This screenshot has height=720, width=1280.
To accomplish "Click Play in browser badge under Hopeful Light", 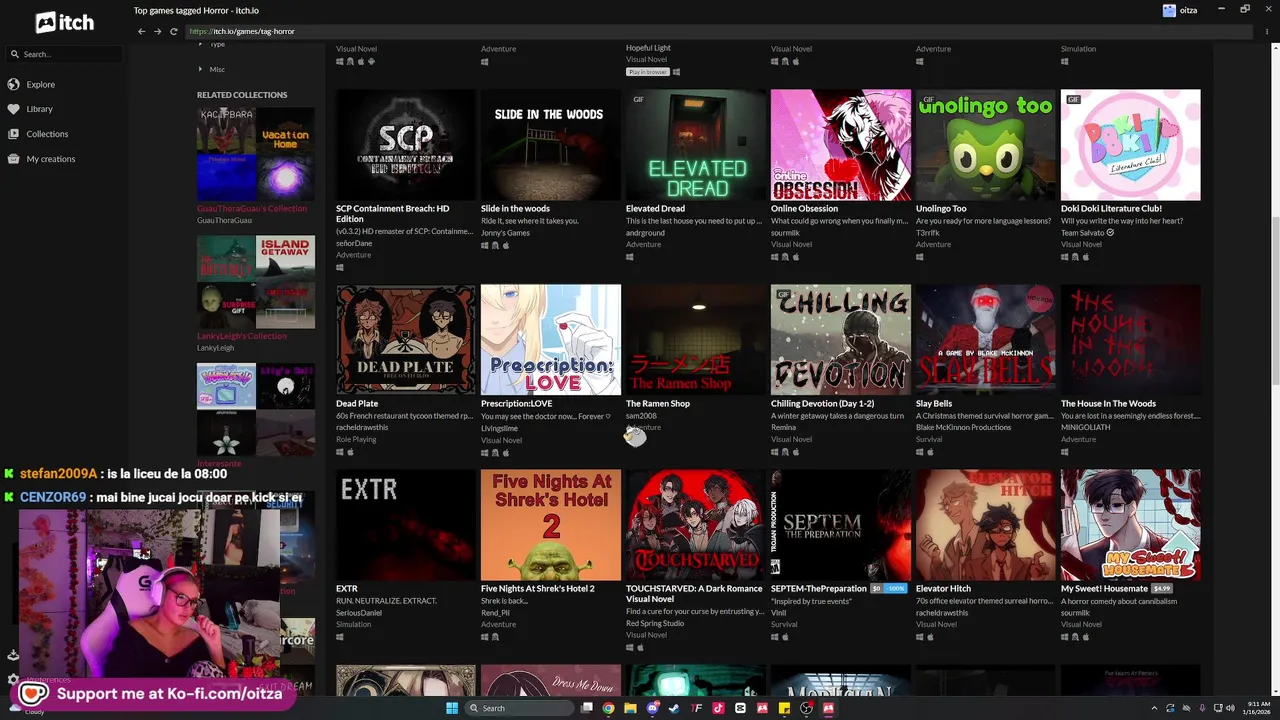I will tap(647, 72).
